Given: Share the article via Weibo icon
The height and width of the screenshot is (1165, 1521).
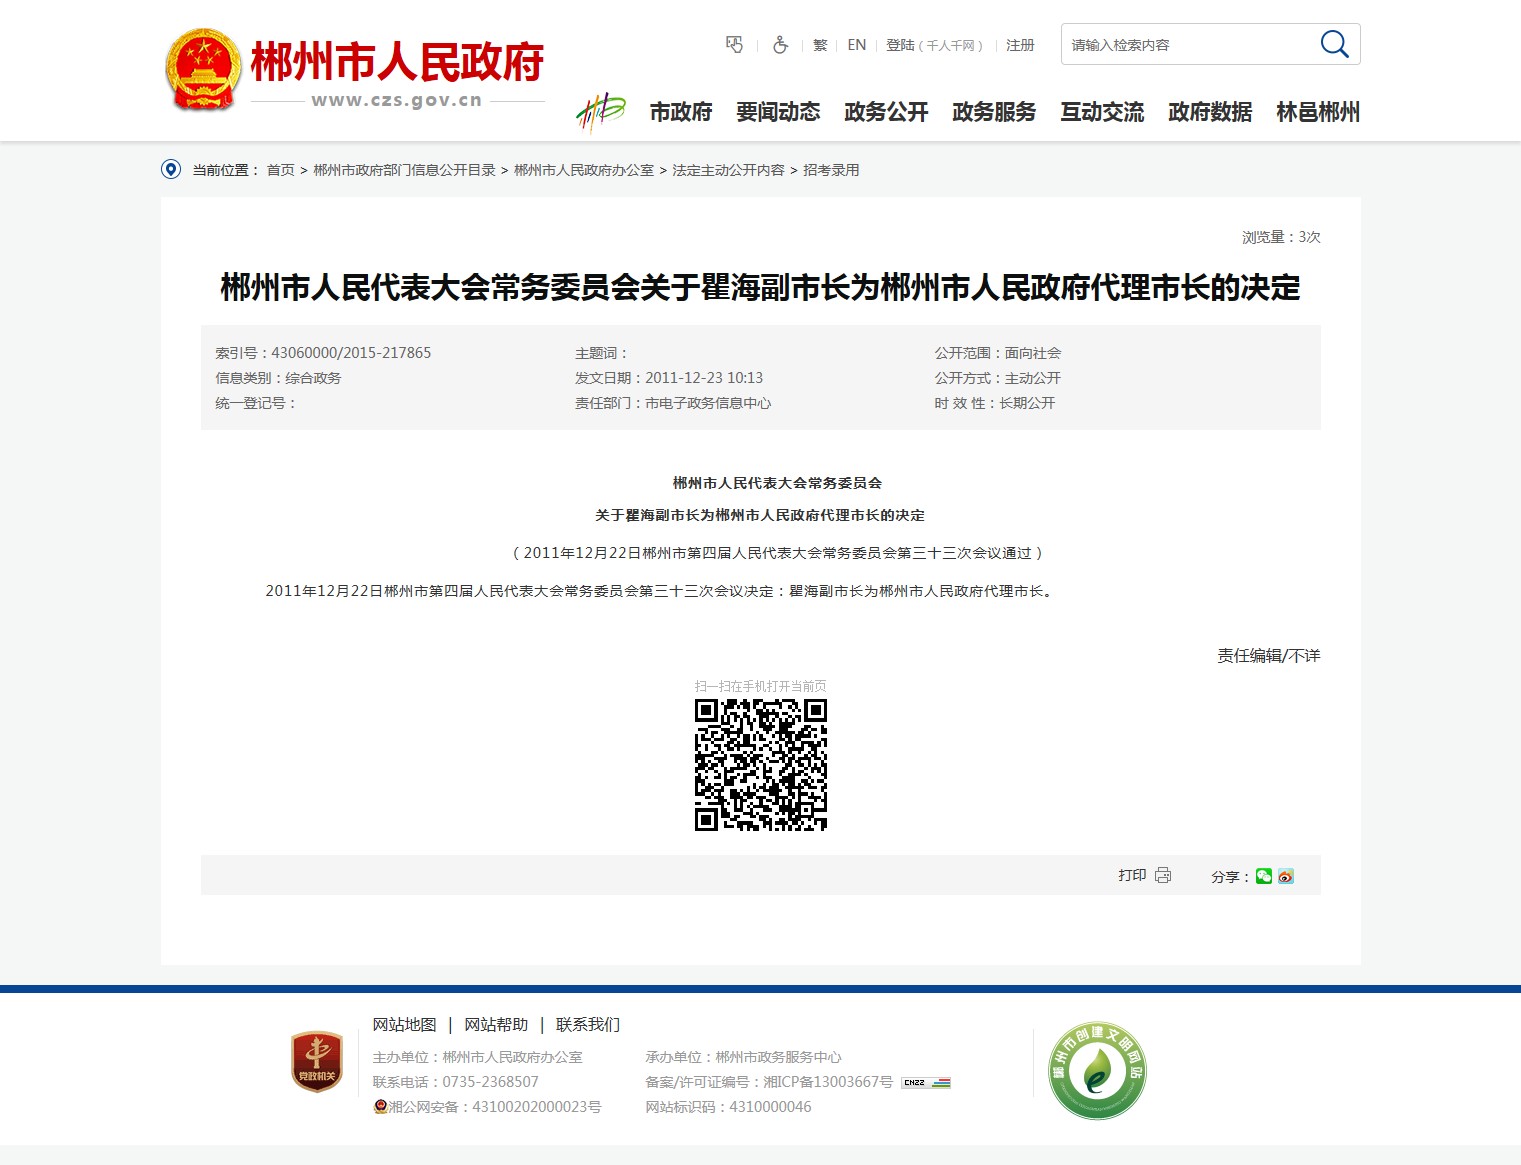Looking at the screenshot, I should point(1286,876).
